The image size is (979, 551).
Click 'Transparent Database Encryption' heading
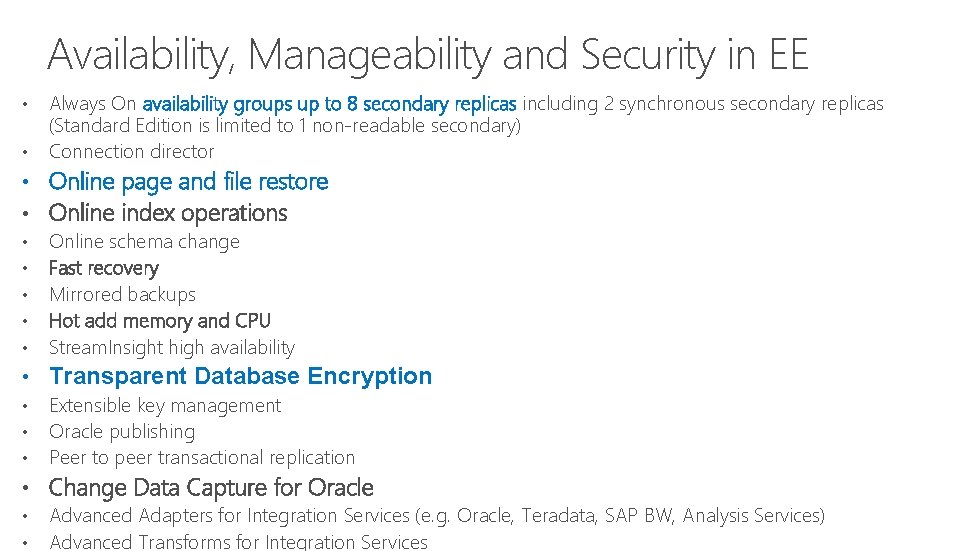click(240, 377)
